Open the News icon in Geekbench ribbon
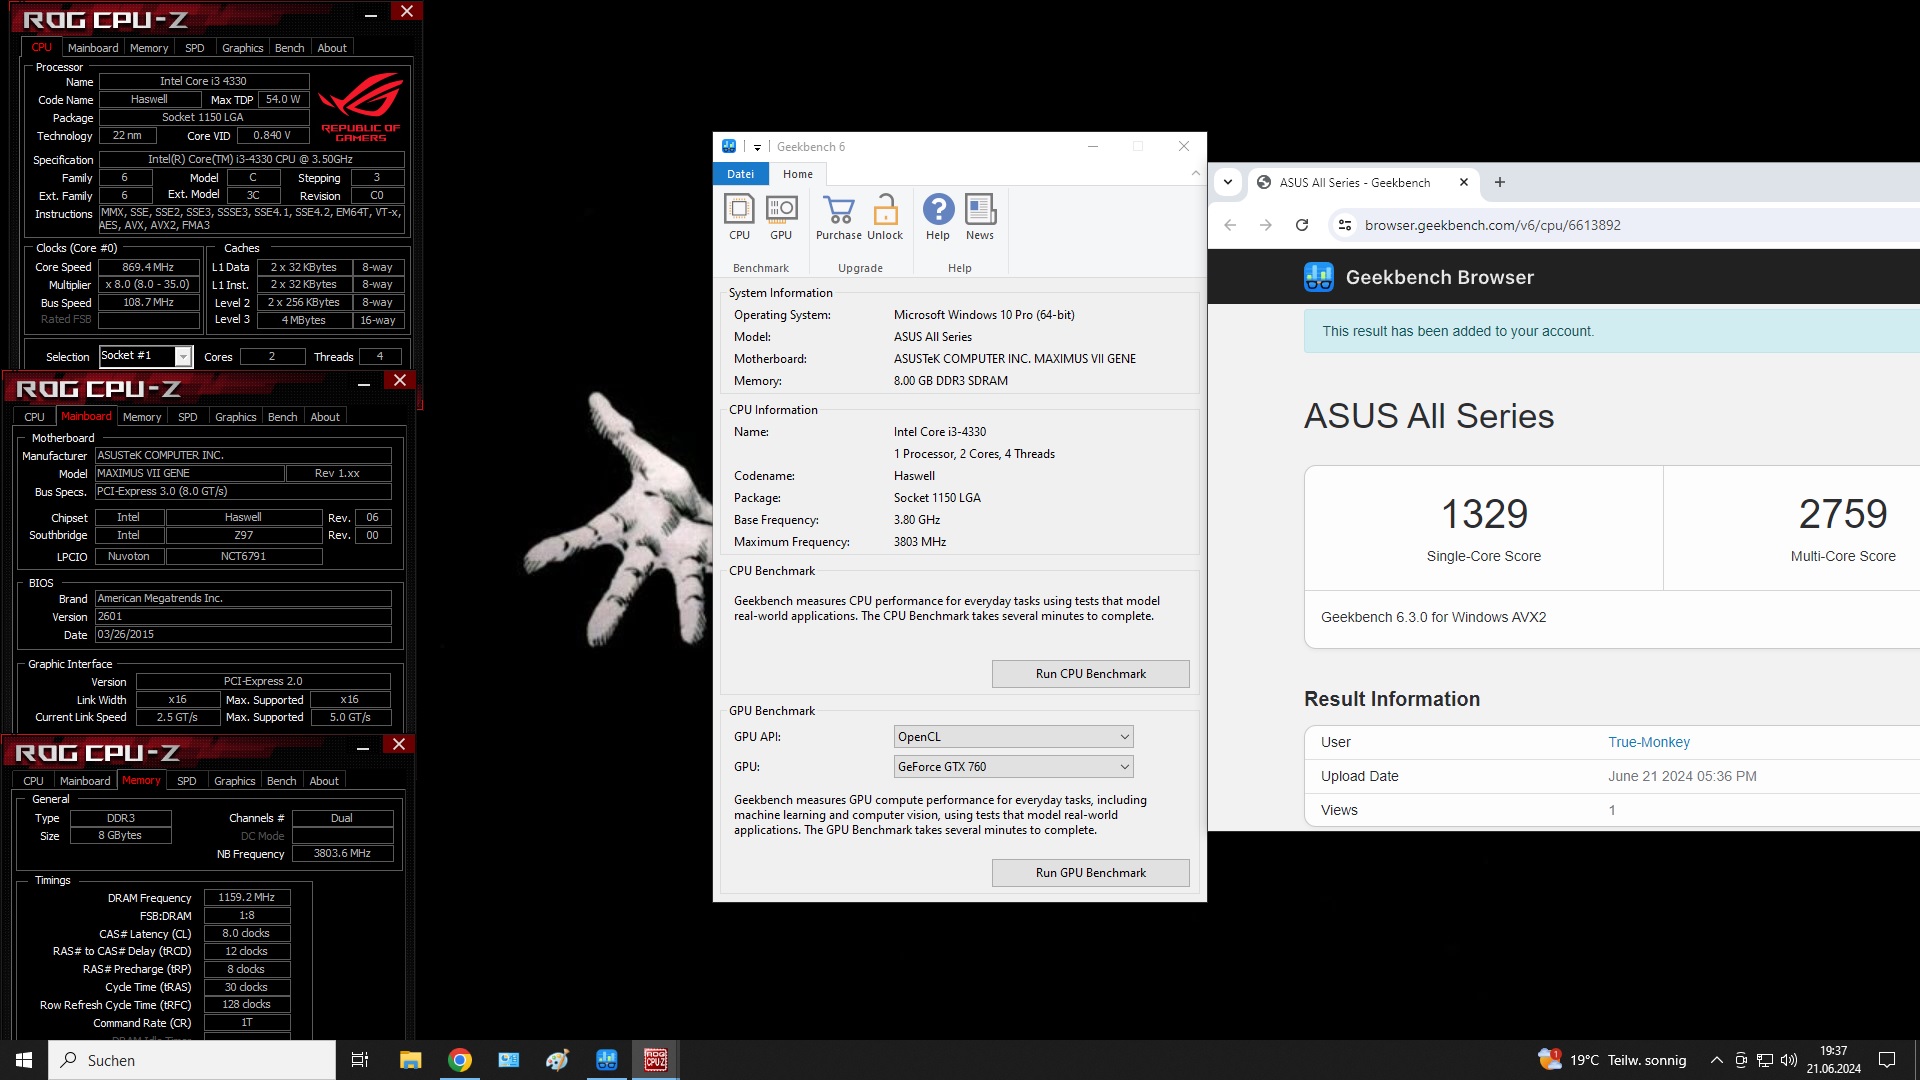Image resolution: width=1920 pixels, height=1080 pixels. (980, 217)
